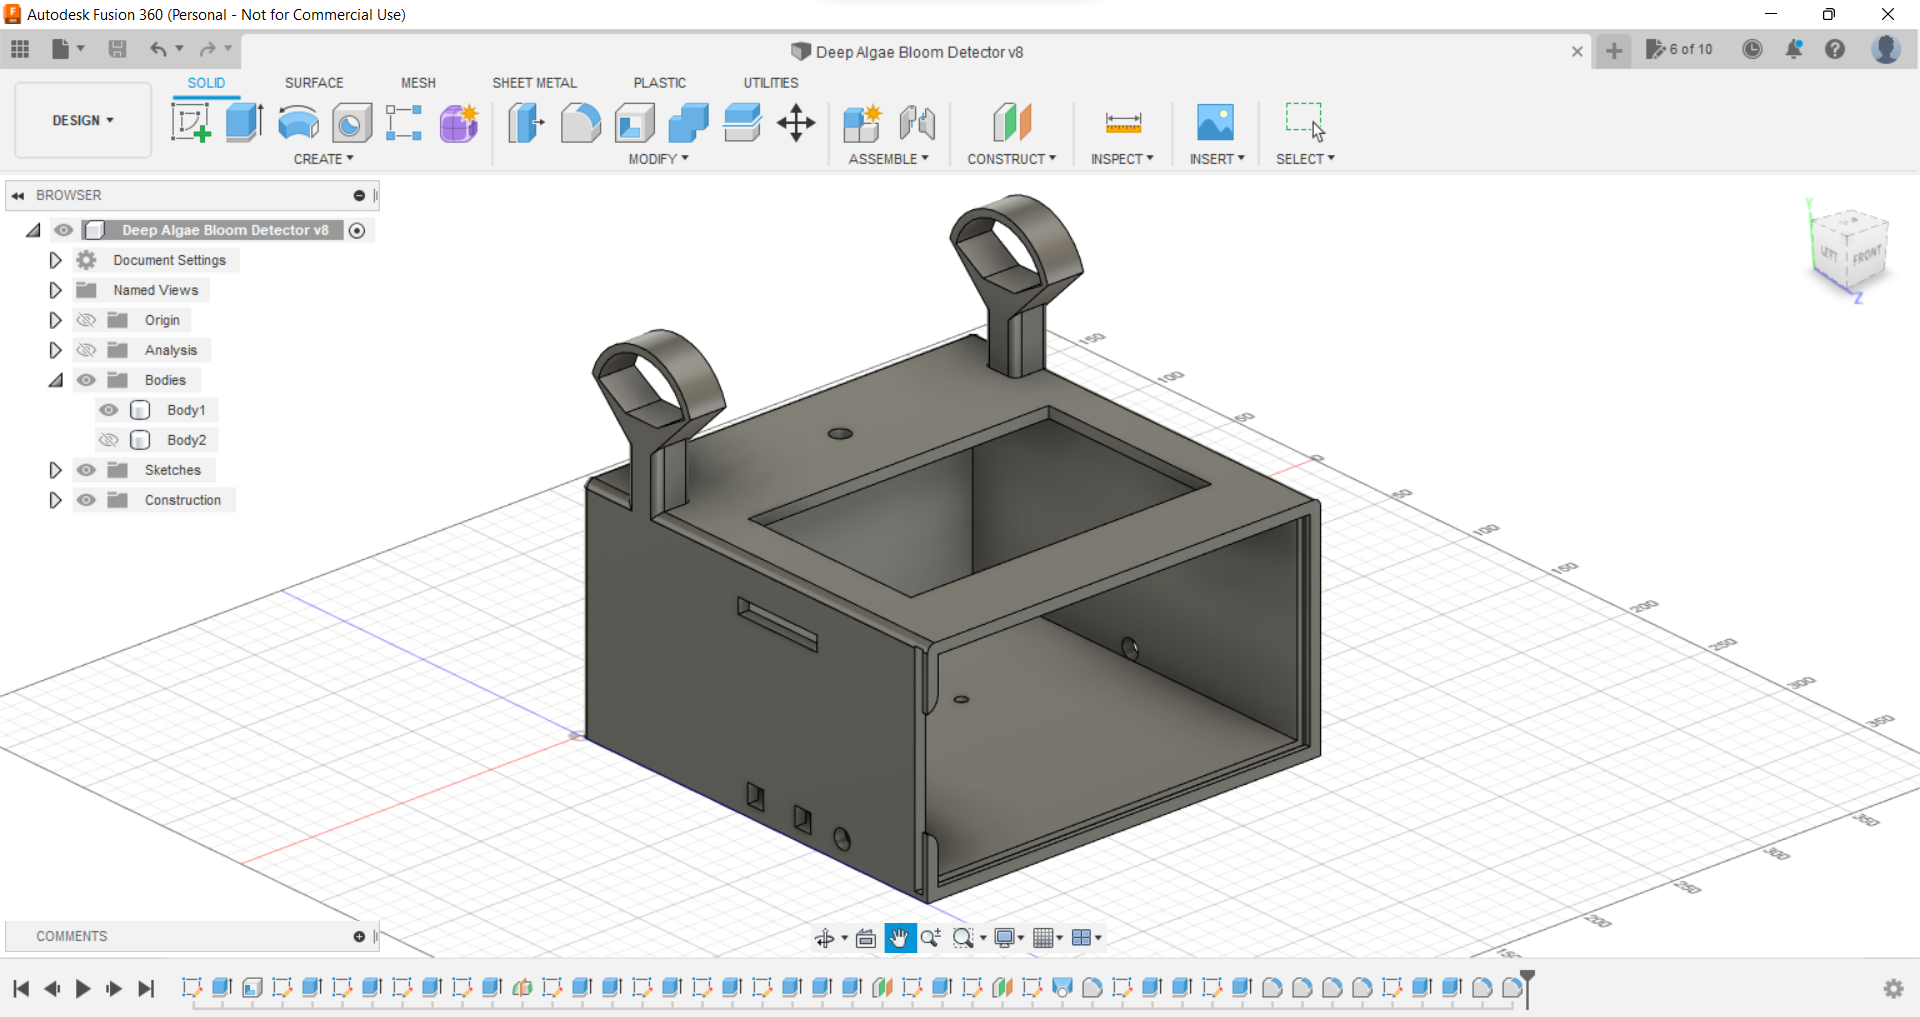Select the Measure tool icon
The width and height of the screenshot is (1920, 1017).
coord(1123,123)
